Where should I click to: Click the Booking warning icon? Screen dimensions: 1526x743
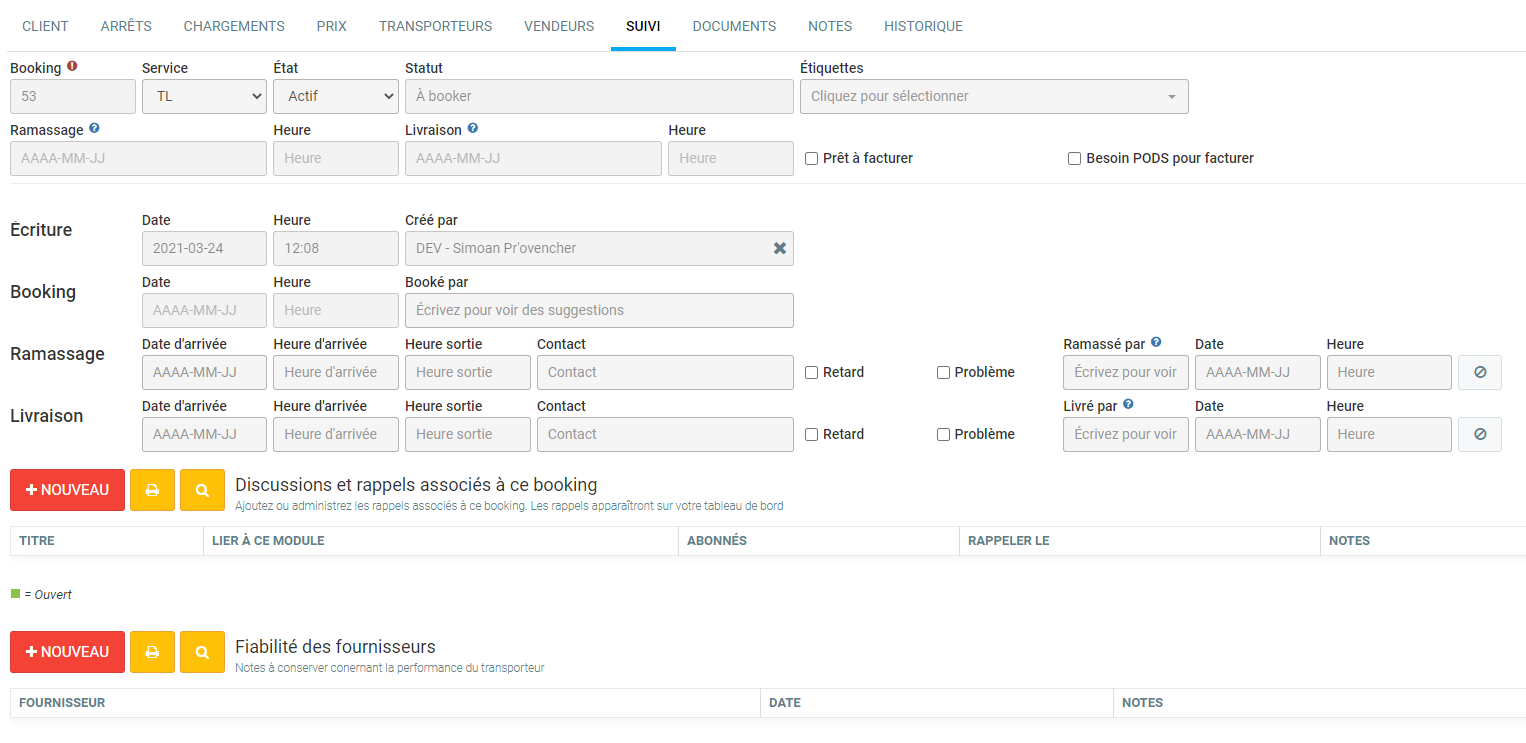pos(72,67)
